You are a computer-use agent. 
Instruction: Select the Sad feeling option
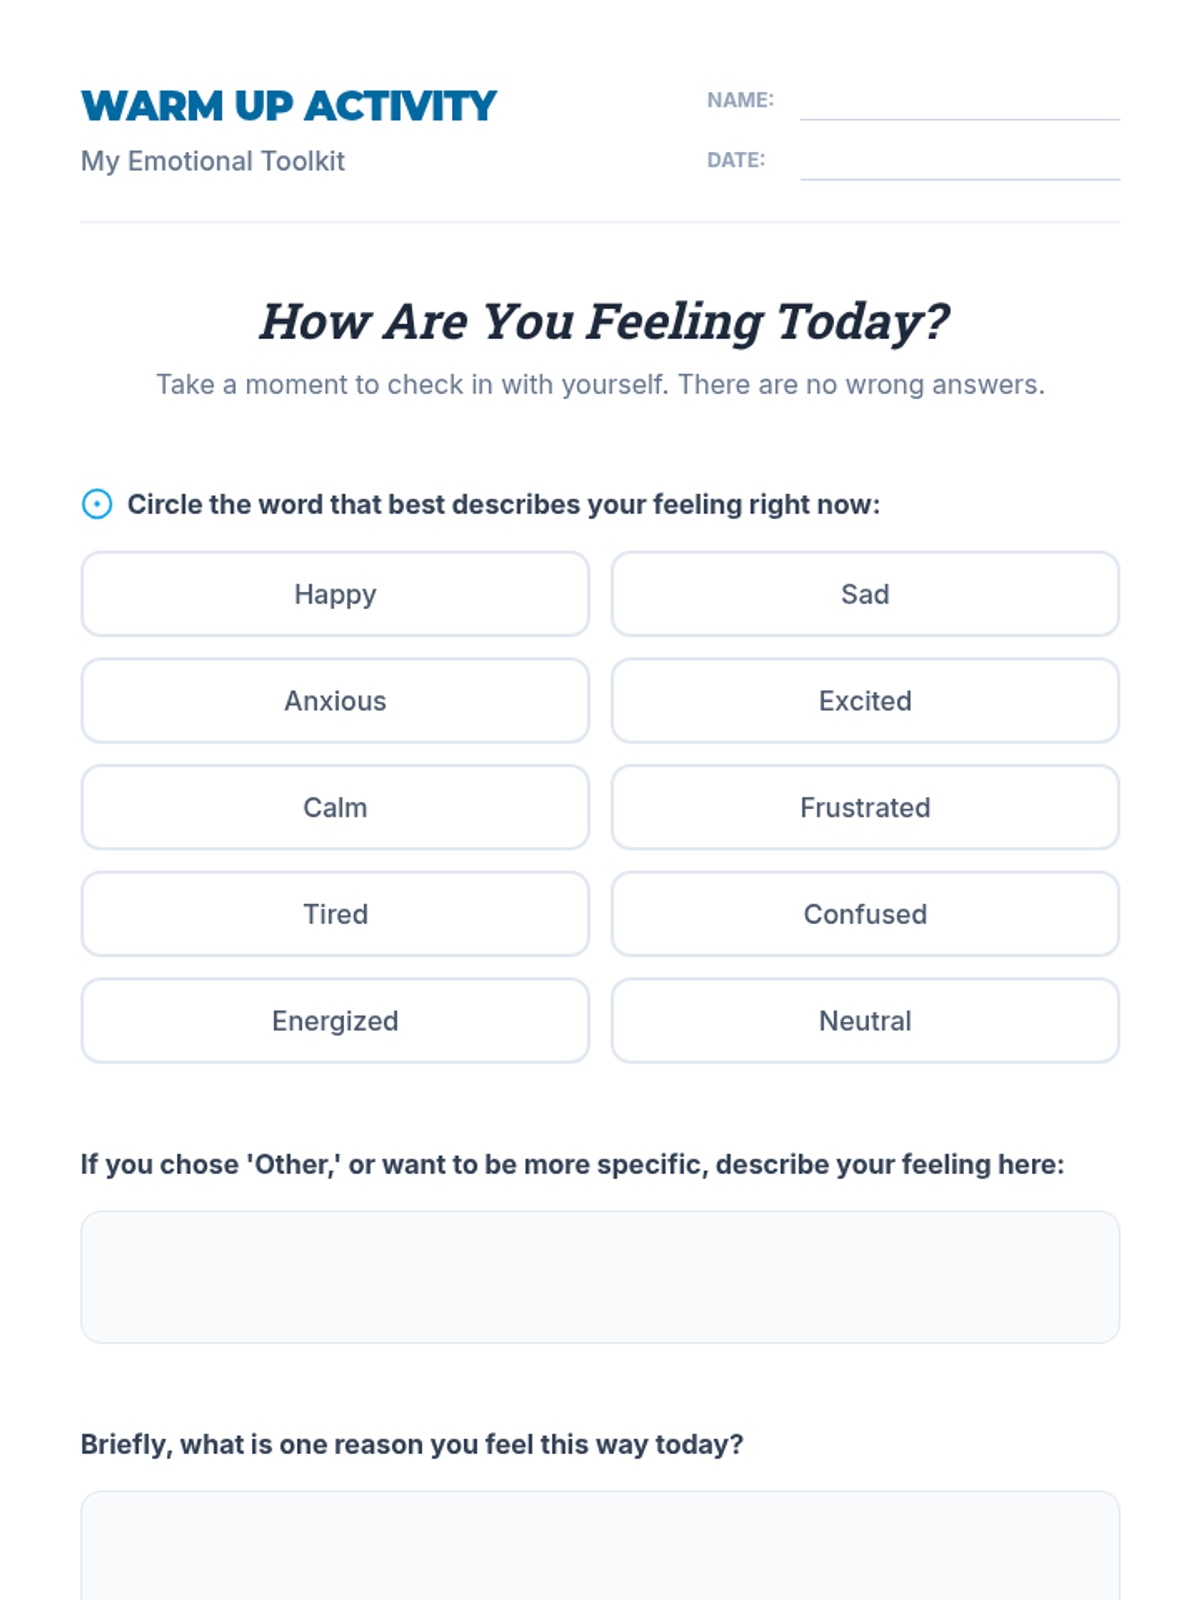pyautogui.click(x=865, y=594)
